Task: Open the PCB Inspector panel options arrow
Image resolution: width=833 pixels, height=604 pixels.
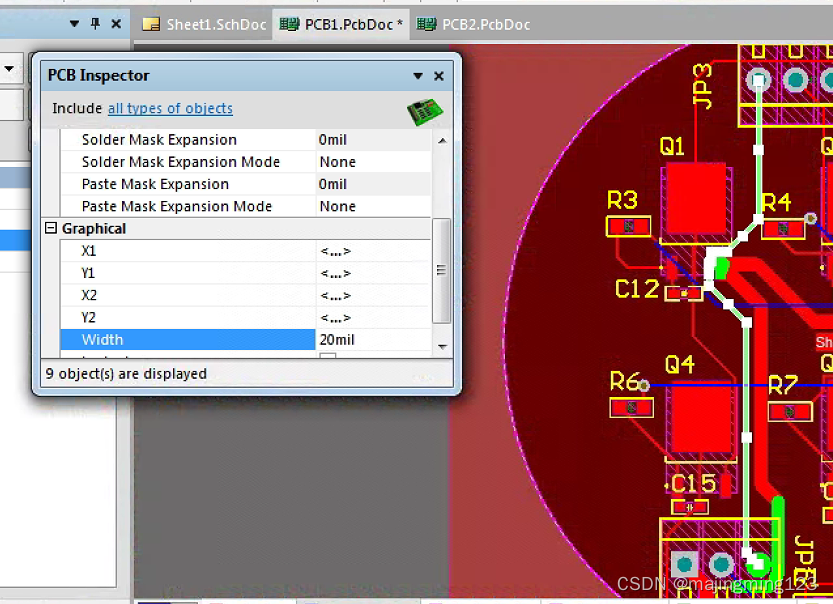Action: click(x=418, y=75)
